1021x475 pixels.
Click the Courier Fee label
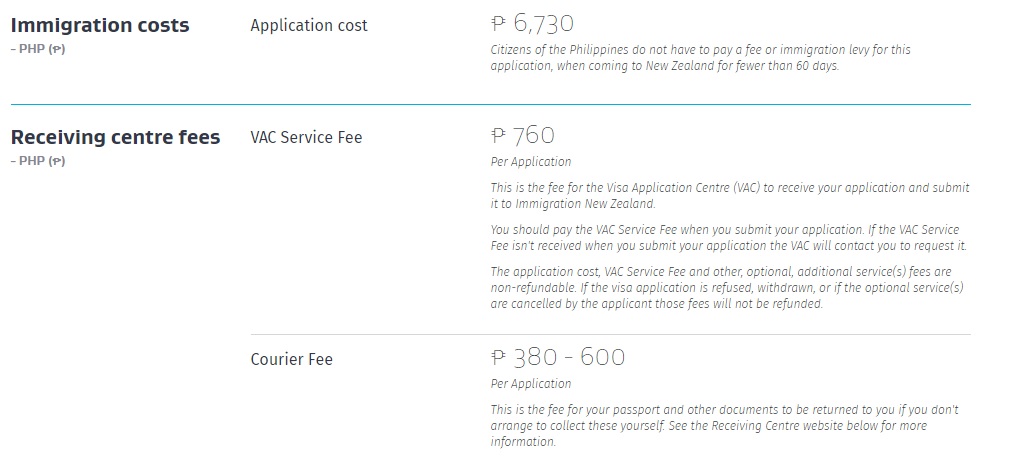point(292,359)
